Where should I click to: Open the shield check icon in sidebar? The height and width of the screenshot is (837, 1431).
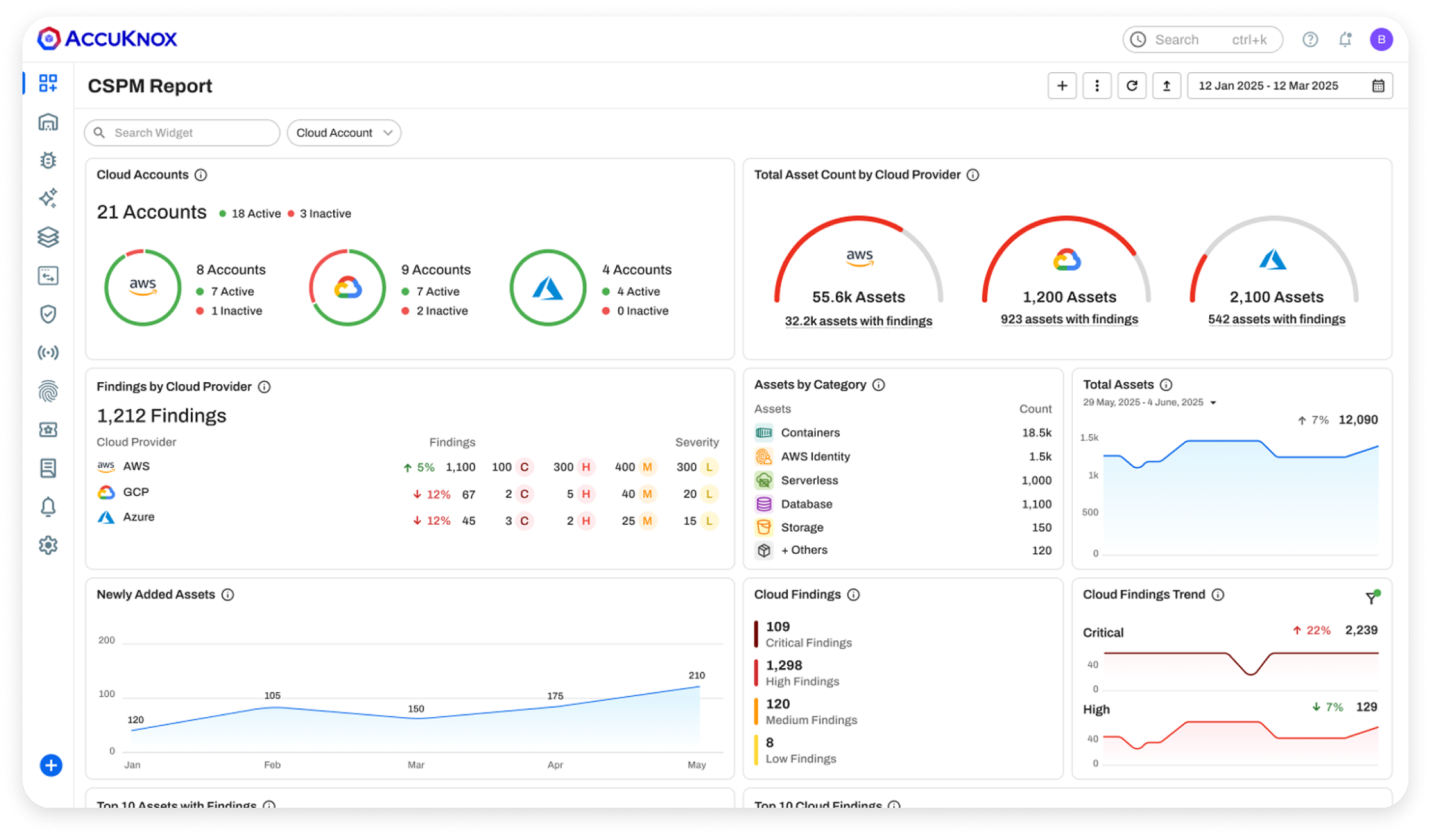[x=48, y=314]
